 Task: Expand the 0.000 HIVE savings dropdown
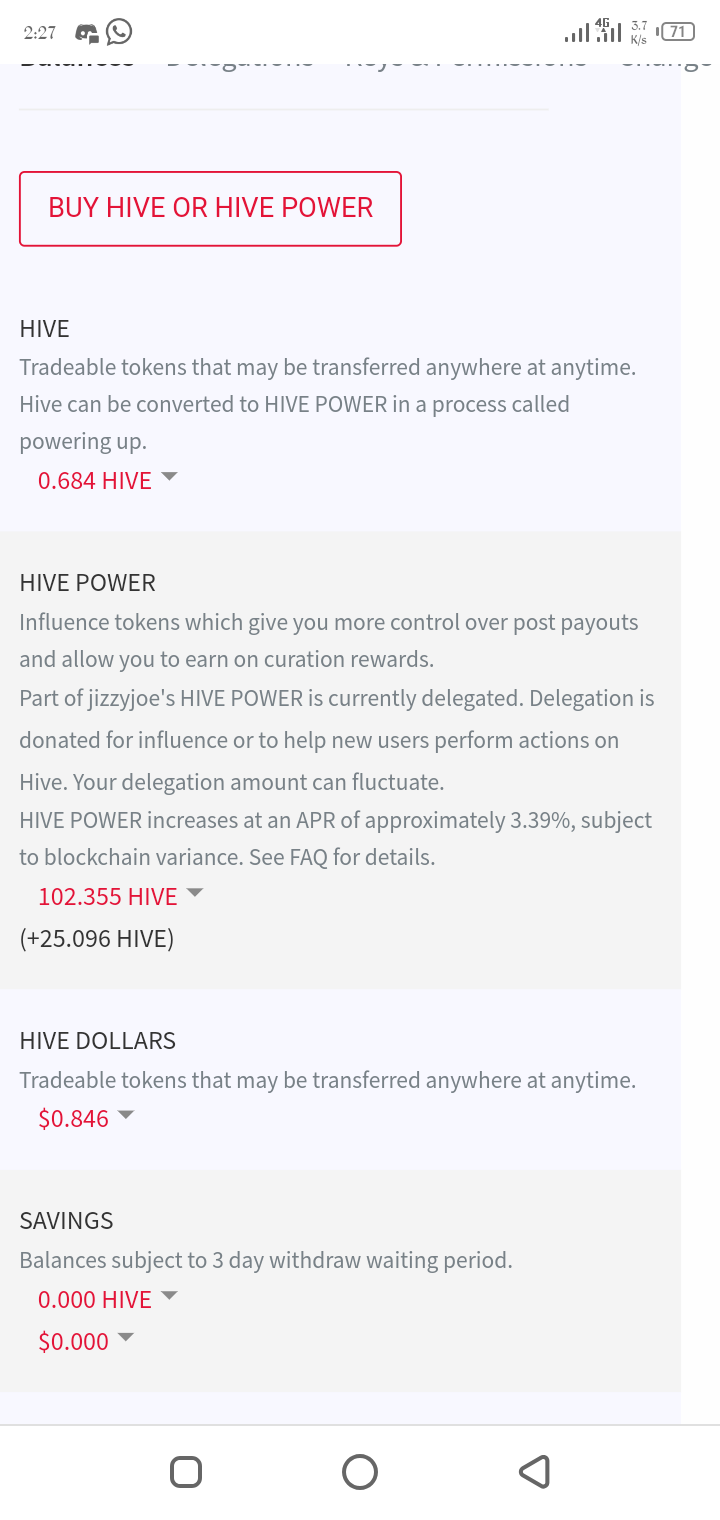107,1299
